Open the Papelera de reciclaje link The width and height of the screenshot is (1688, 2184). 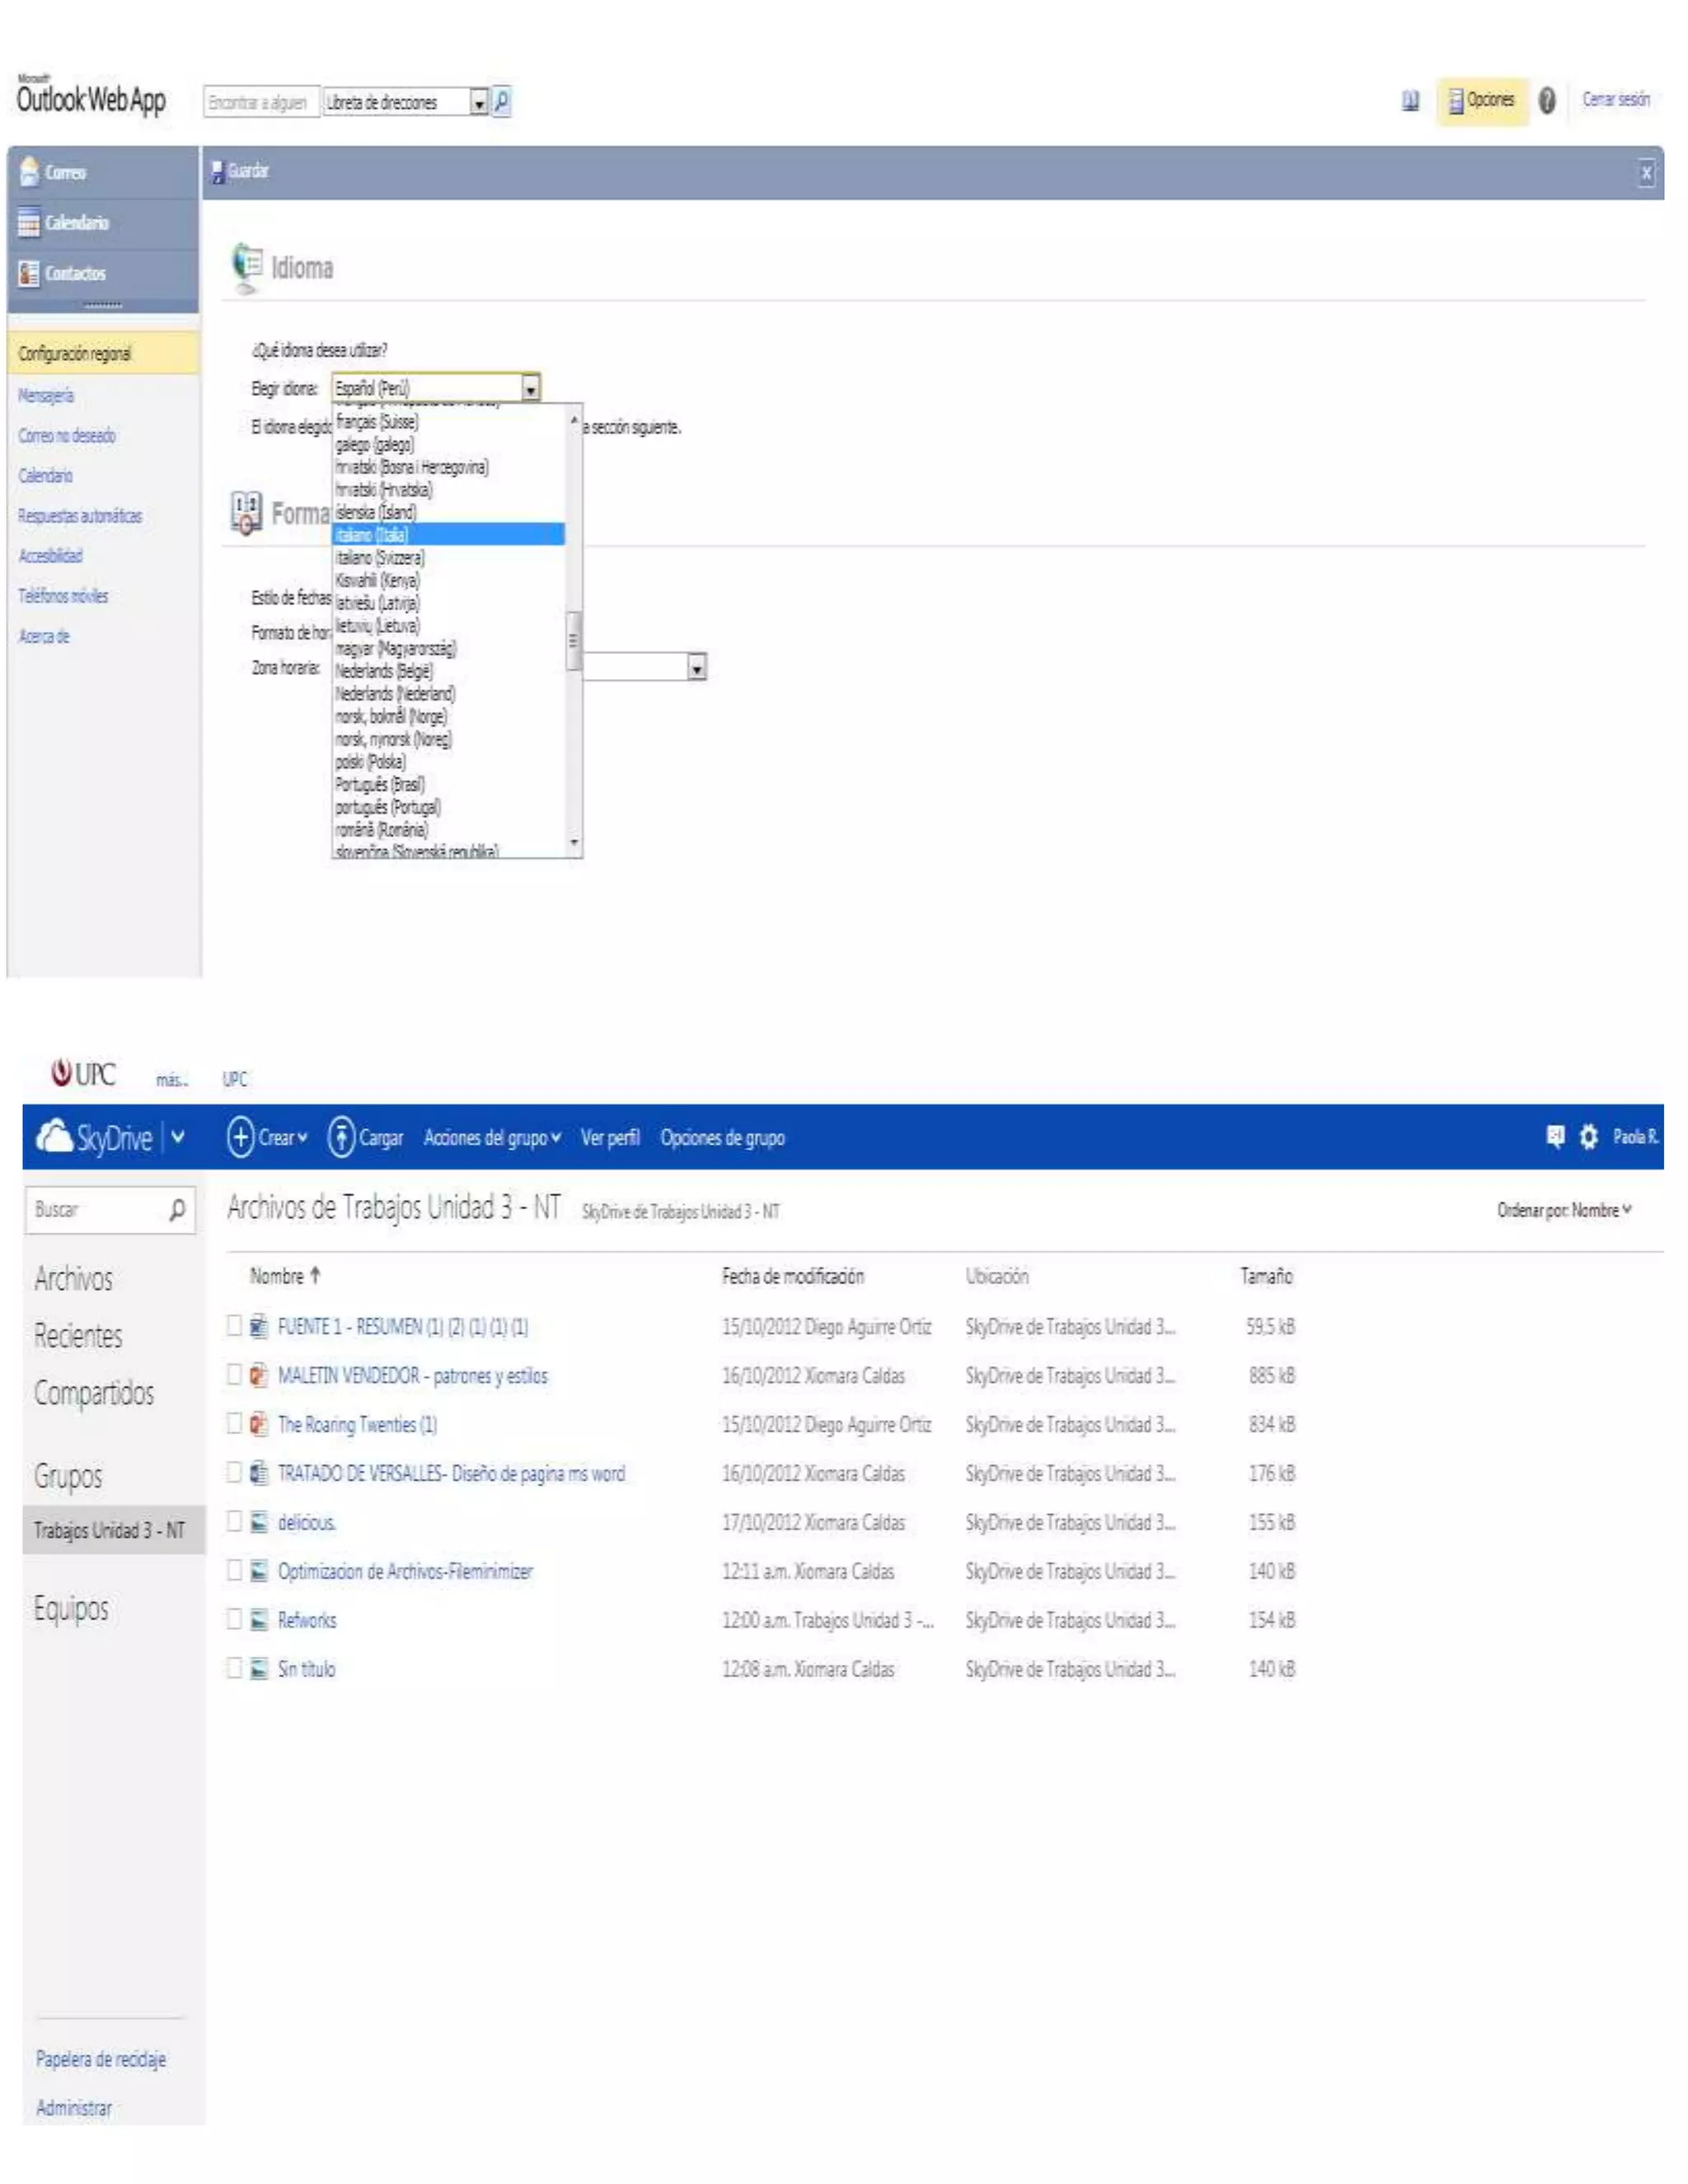[101, 2059]
